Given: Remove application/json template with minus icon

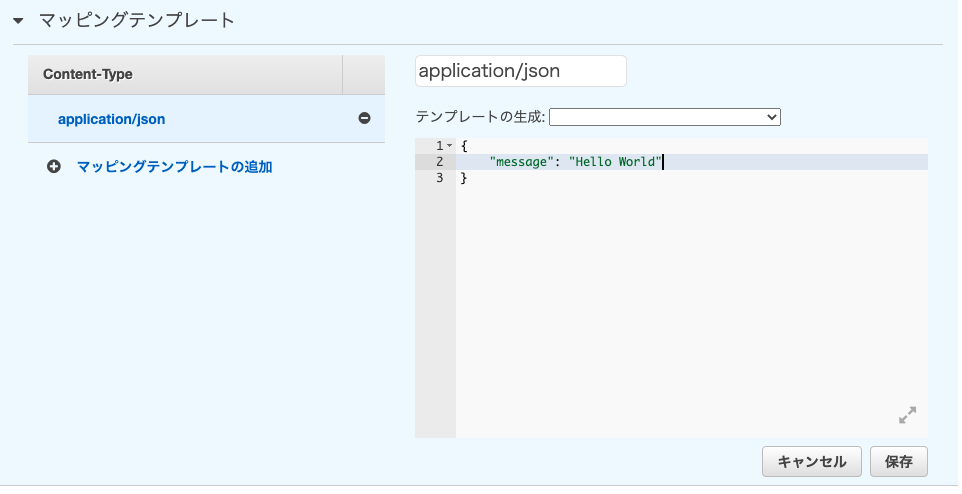Looking at the screenshot, I should 364,118.
